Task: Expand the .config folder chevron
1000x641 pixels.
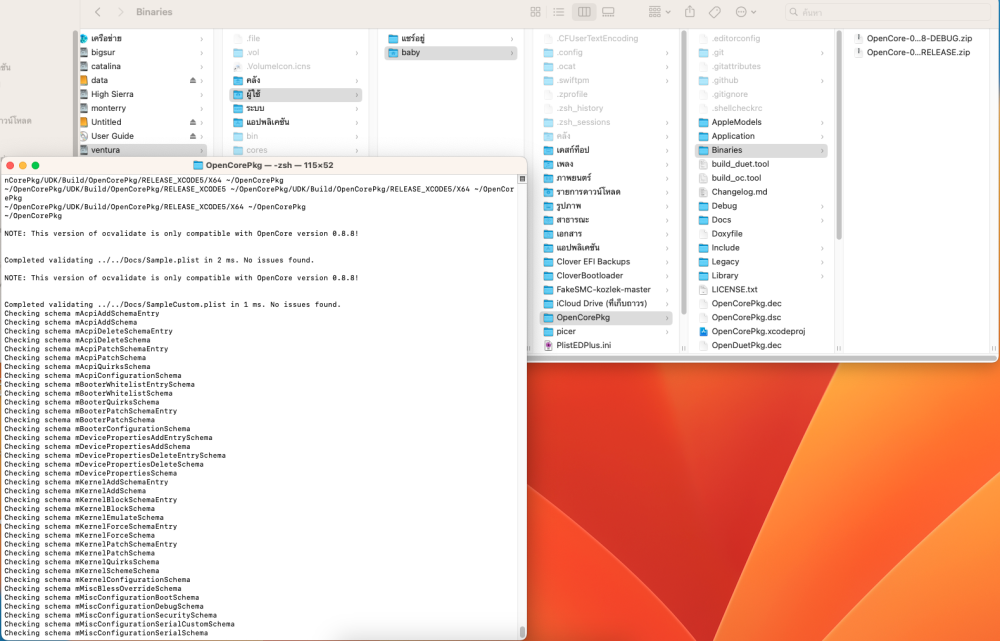Action: tap(667, 52)
